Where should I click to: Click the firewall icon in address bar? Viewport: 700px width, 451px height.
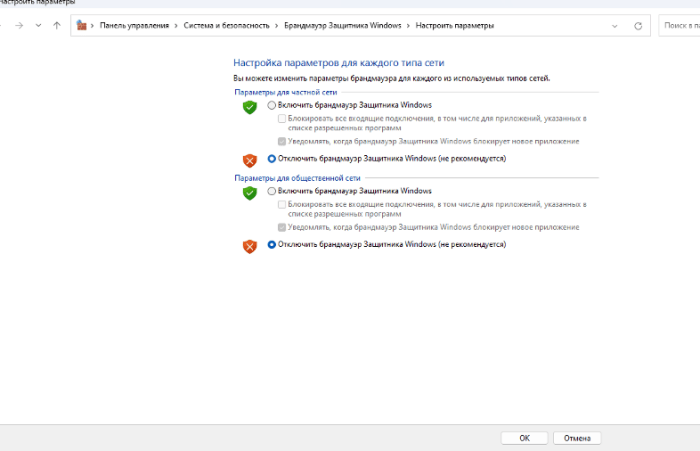click(x=81, y=25)
